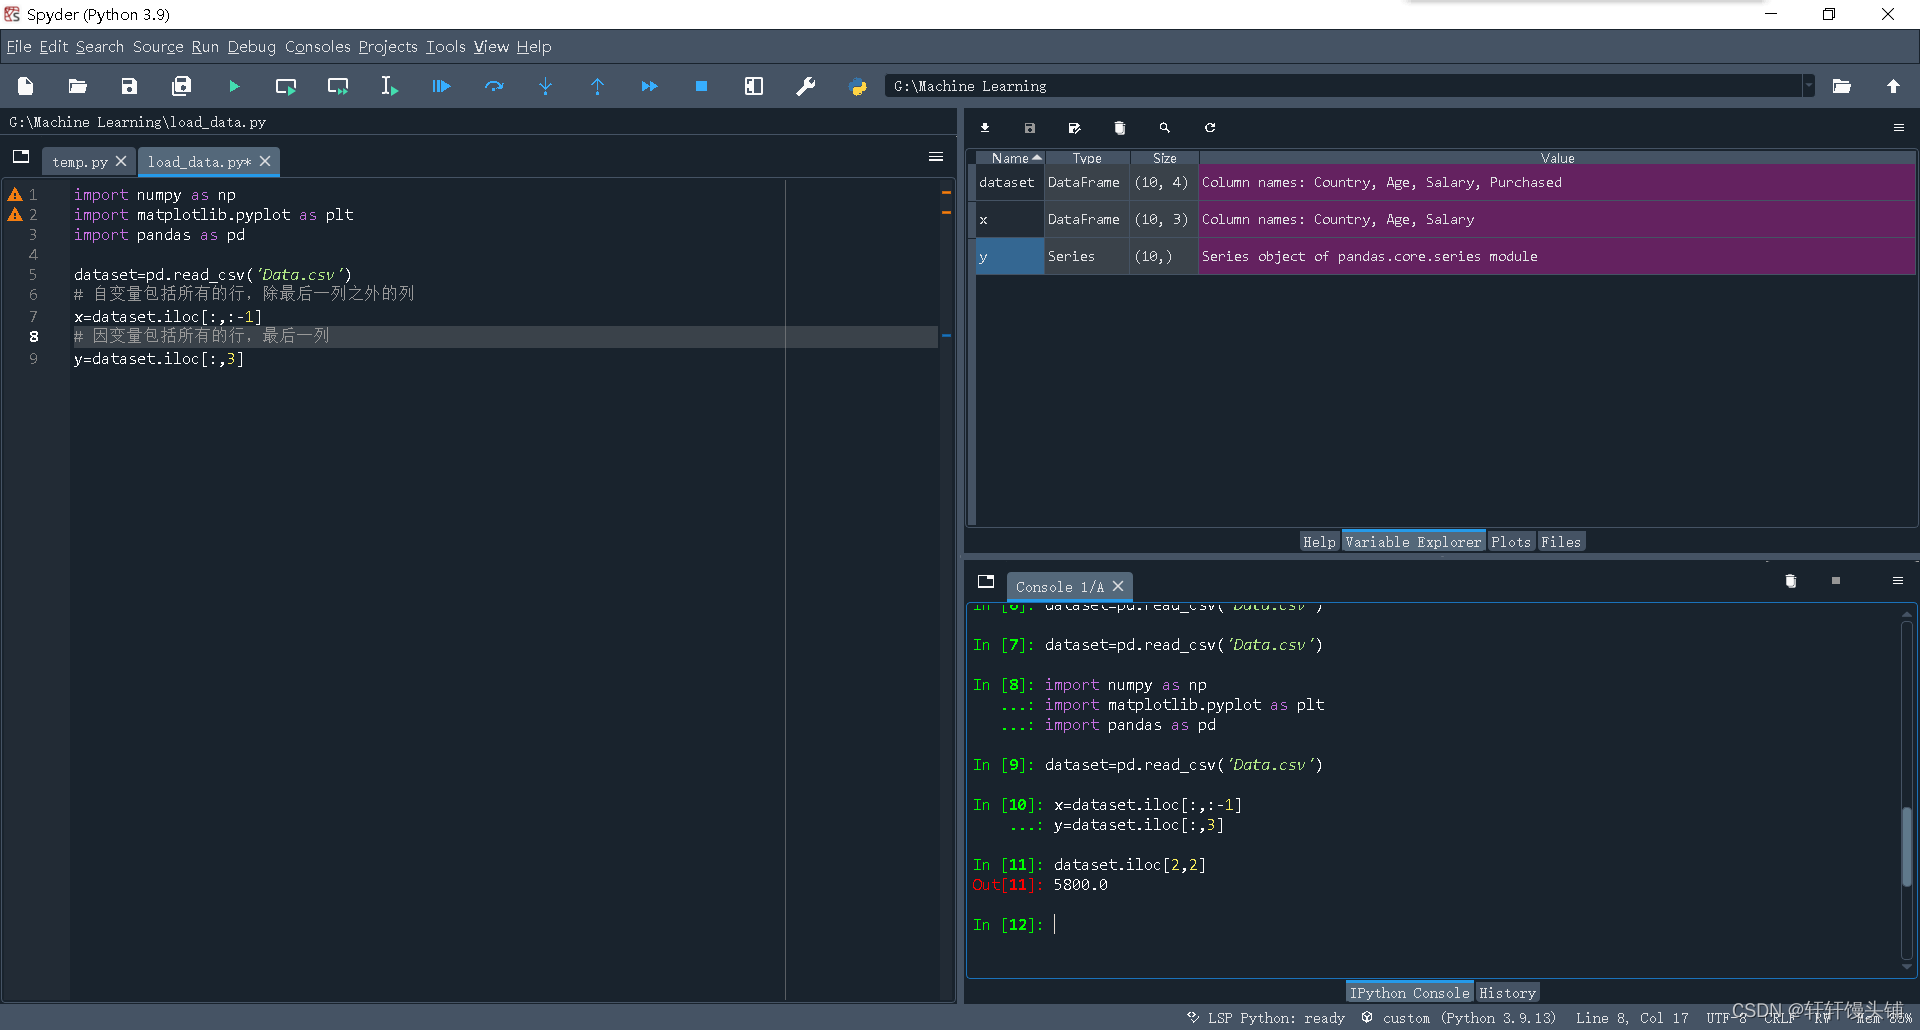
Task: Run cell and advance icon
Action: point(338,87)
